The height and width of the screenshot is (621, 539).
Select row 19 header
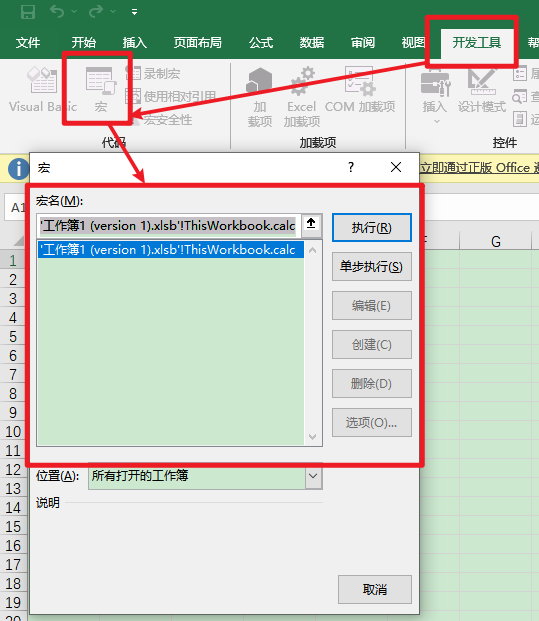[x=13, y=602]
